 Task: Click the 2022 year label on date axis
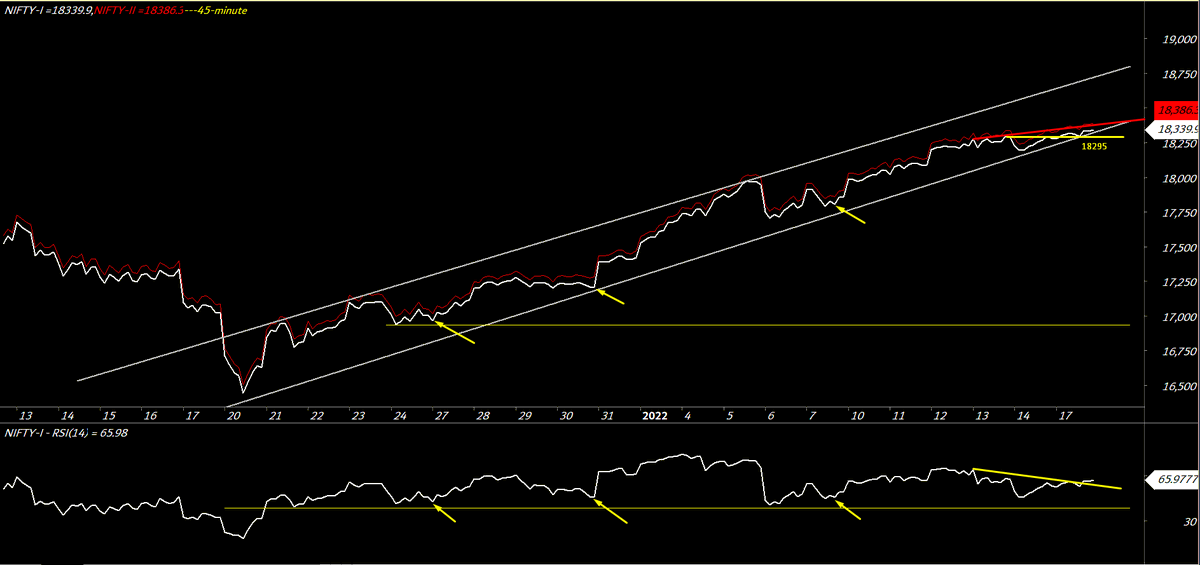tap(654, 414)
